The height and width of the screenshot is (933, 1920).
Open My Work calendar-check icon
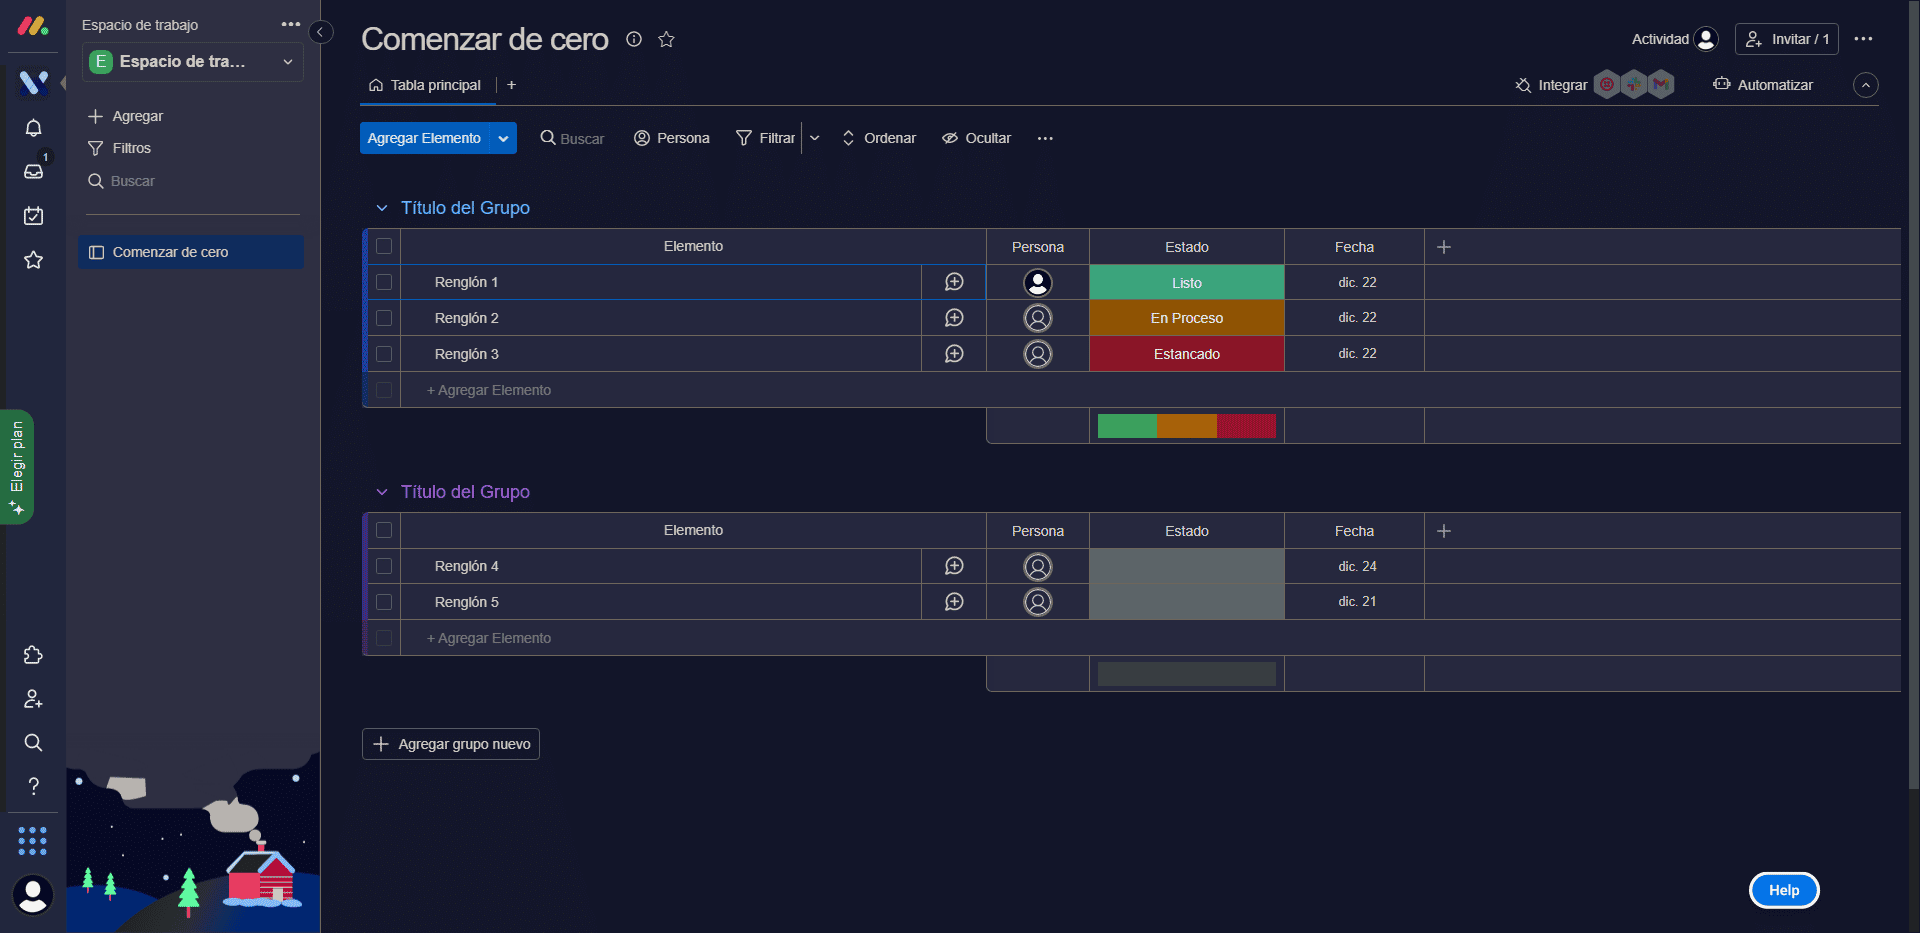tap(33, 215)
